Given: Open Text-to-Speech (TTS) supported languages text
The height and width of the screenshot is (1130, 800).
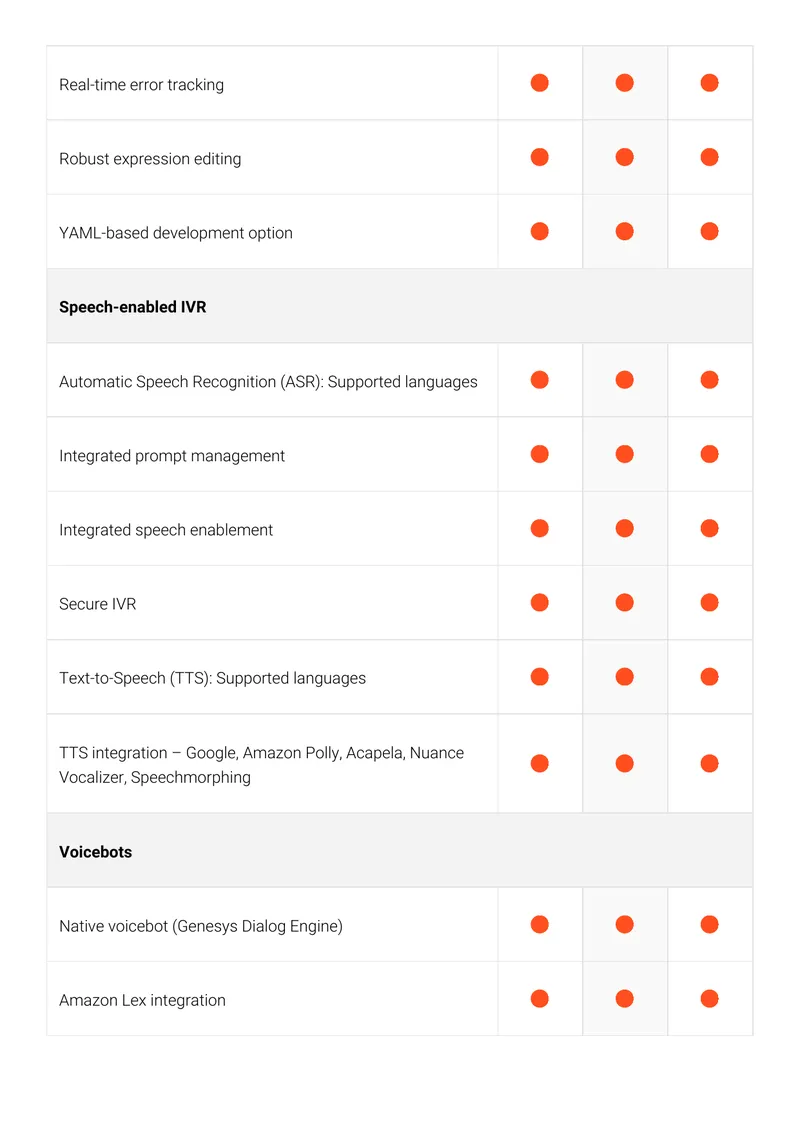Looking at the screenshot, I should coord(213,679).
